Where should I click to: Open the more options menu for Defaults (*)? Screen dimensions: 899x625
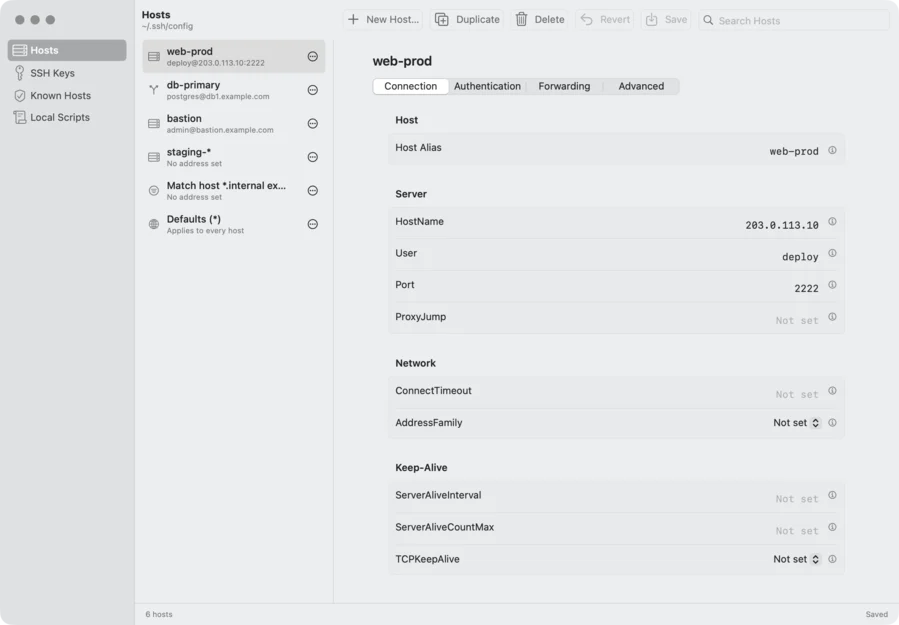click(x=312, y=224)
